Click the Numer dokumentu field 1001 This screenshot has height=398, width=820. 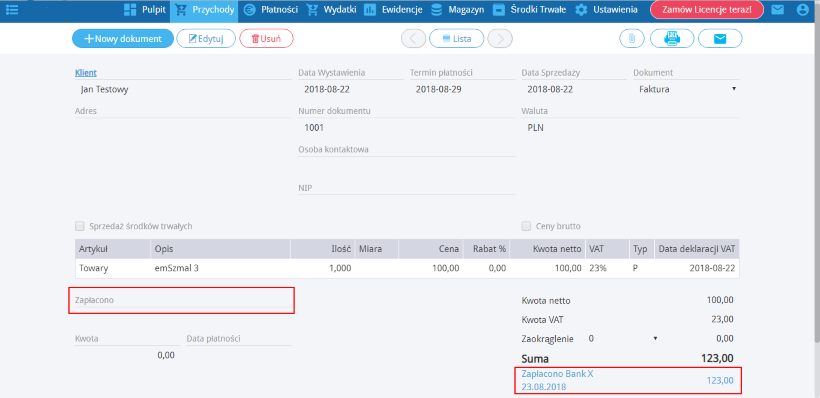[x=406, y=128]
